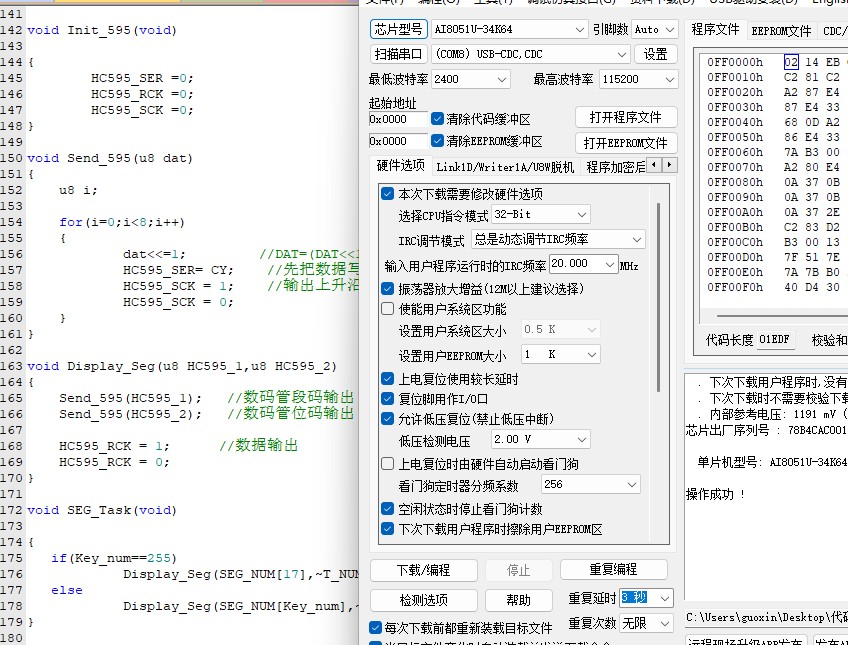Toggle 空闲状态时停止看门狗计数 checkbox
This screenshot has width=848, height=645.
pos(387,508)
